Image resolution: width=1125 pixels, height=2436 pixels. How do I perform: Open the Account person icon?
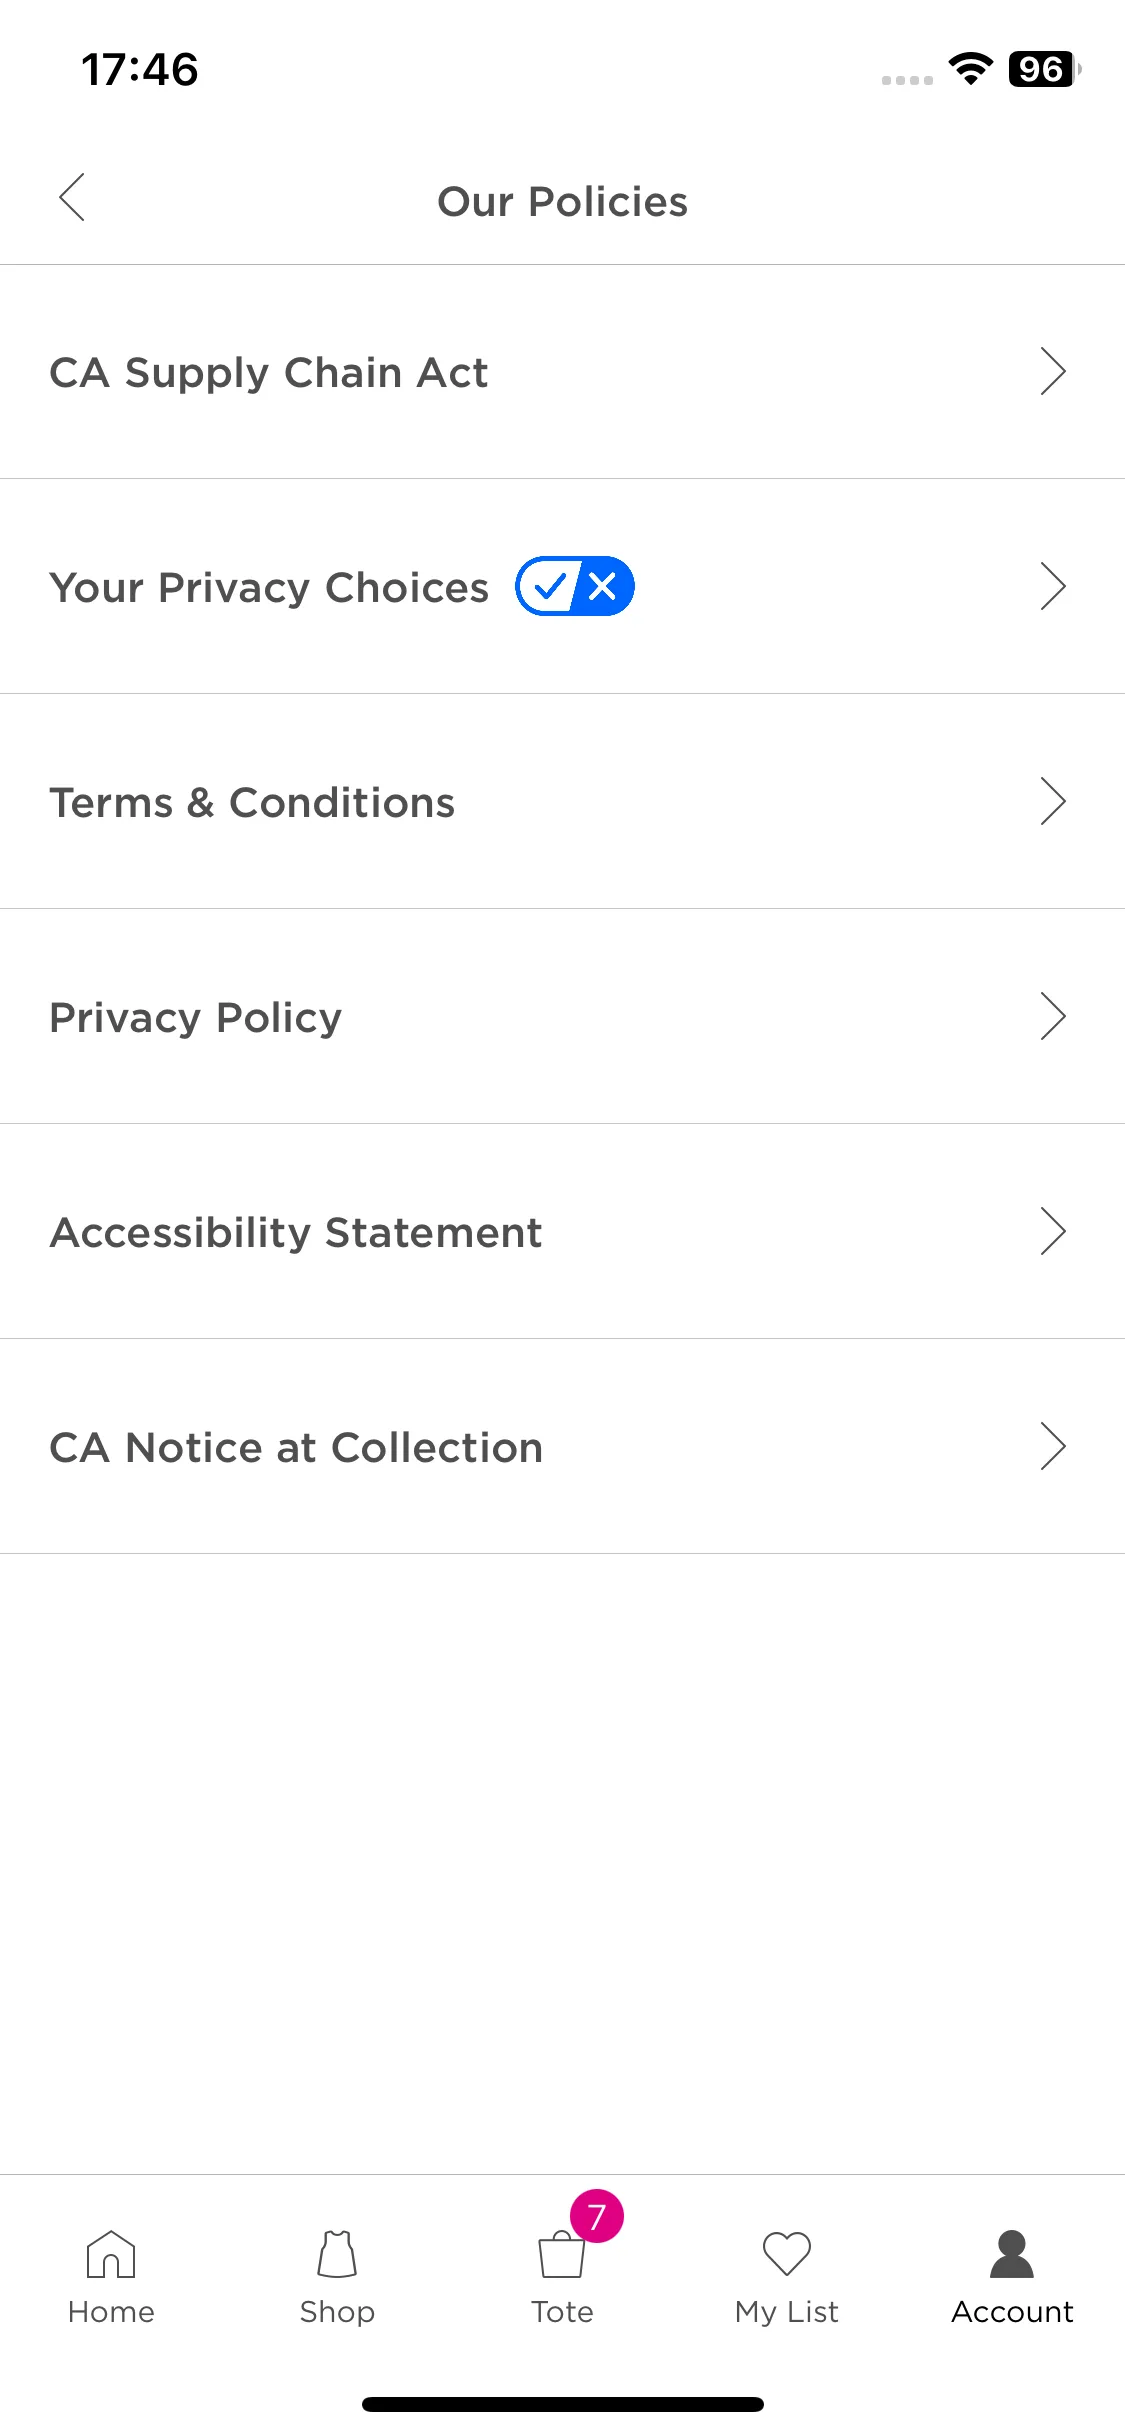click(x=1012, y=2254)
